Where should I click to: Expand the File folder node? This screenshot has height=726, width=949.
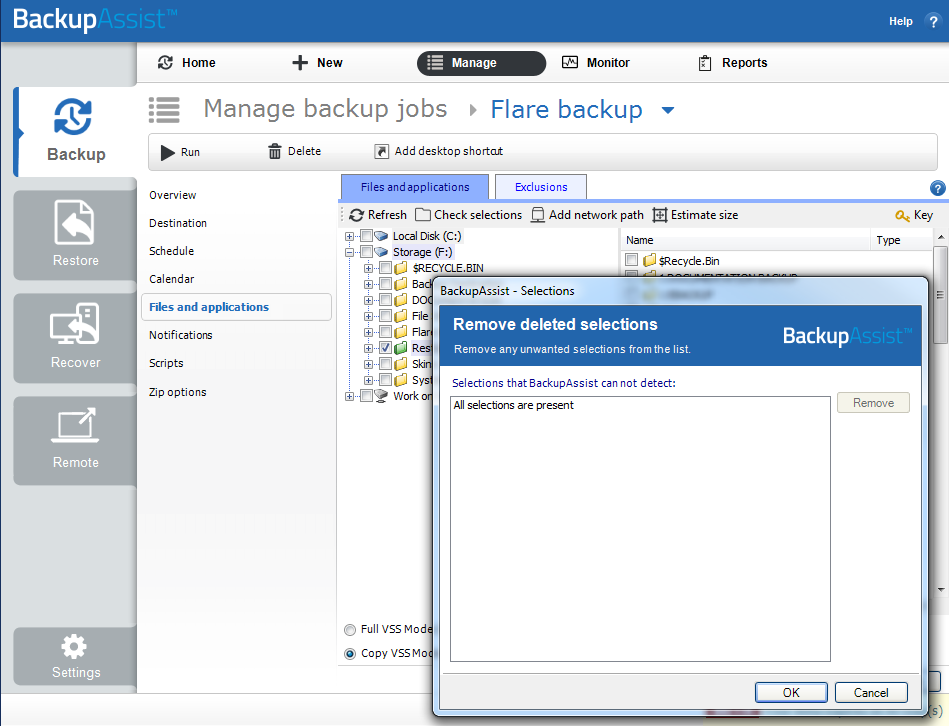point(368,316)
